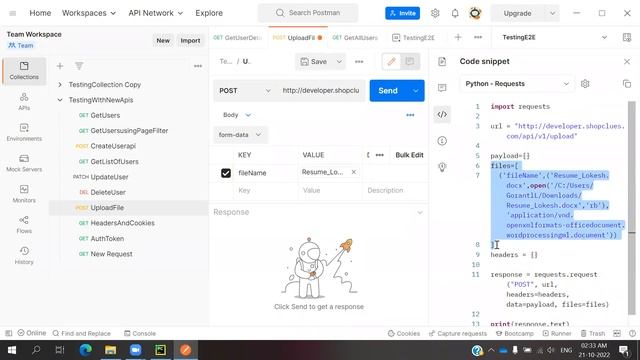640x360 pixels.
Task: Copy the code snippet to clipboard
Action: [x=627, y=84]
